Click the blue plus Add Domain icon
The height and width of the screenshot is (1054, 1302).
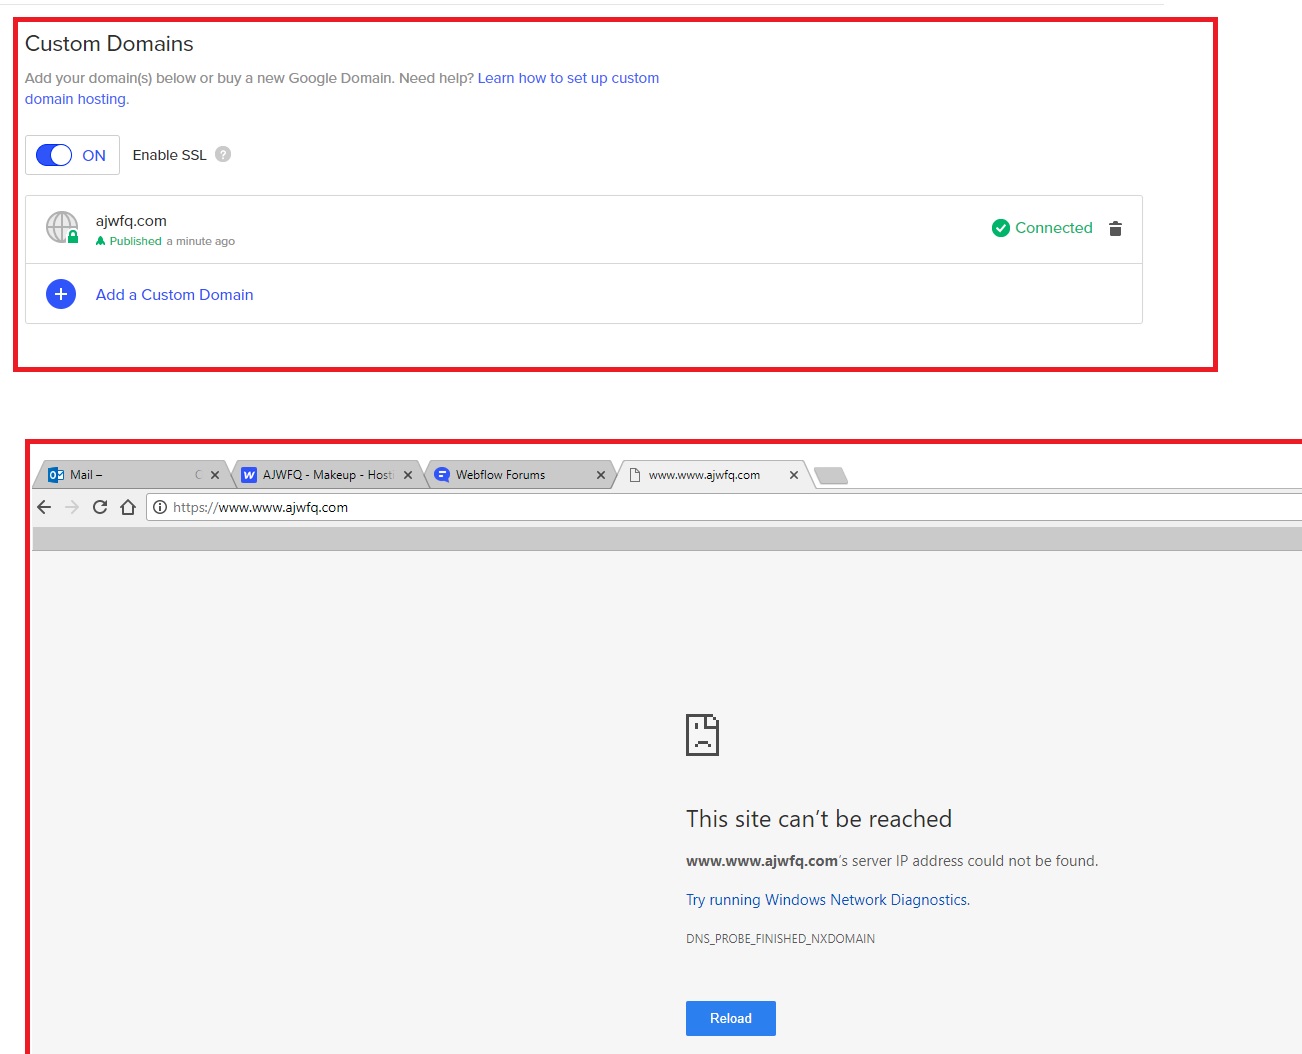coord(61,294)
